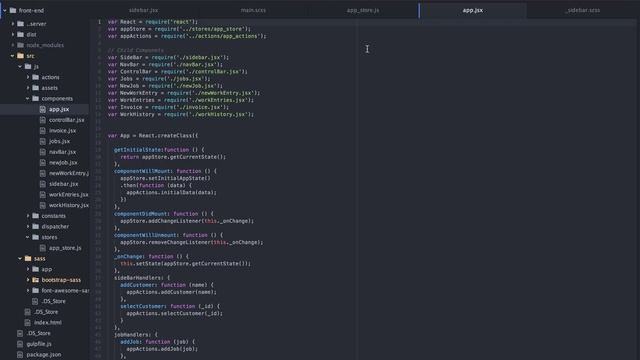This screenshot has height=360, width=640.
Task: Click the file icon for jobs.jsx
Action: click(x=42, y=141)
